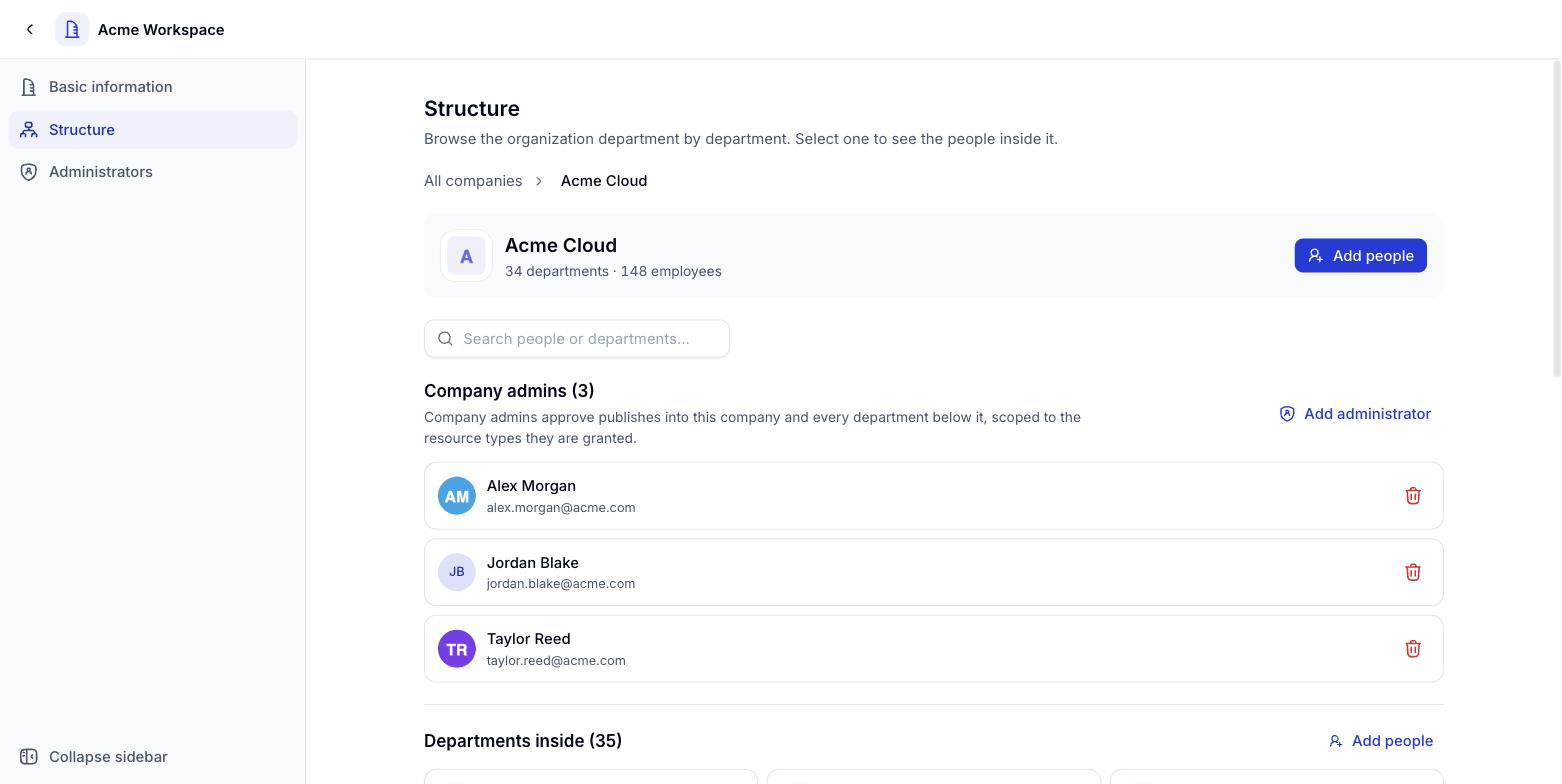The width and height of the screenshot is (1562, 784).
Task: Delete Alex Morgan from company admins
Action: (x=1413, y=496)
